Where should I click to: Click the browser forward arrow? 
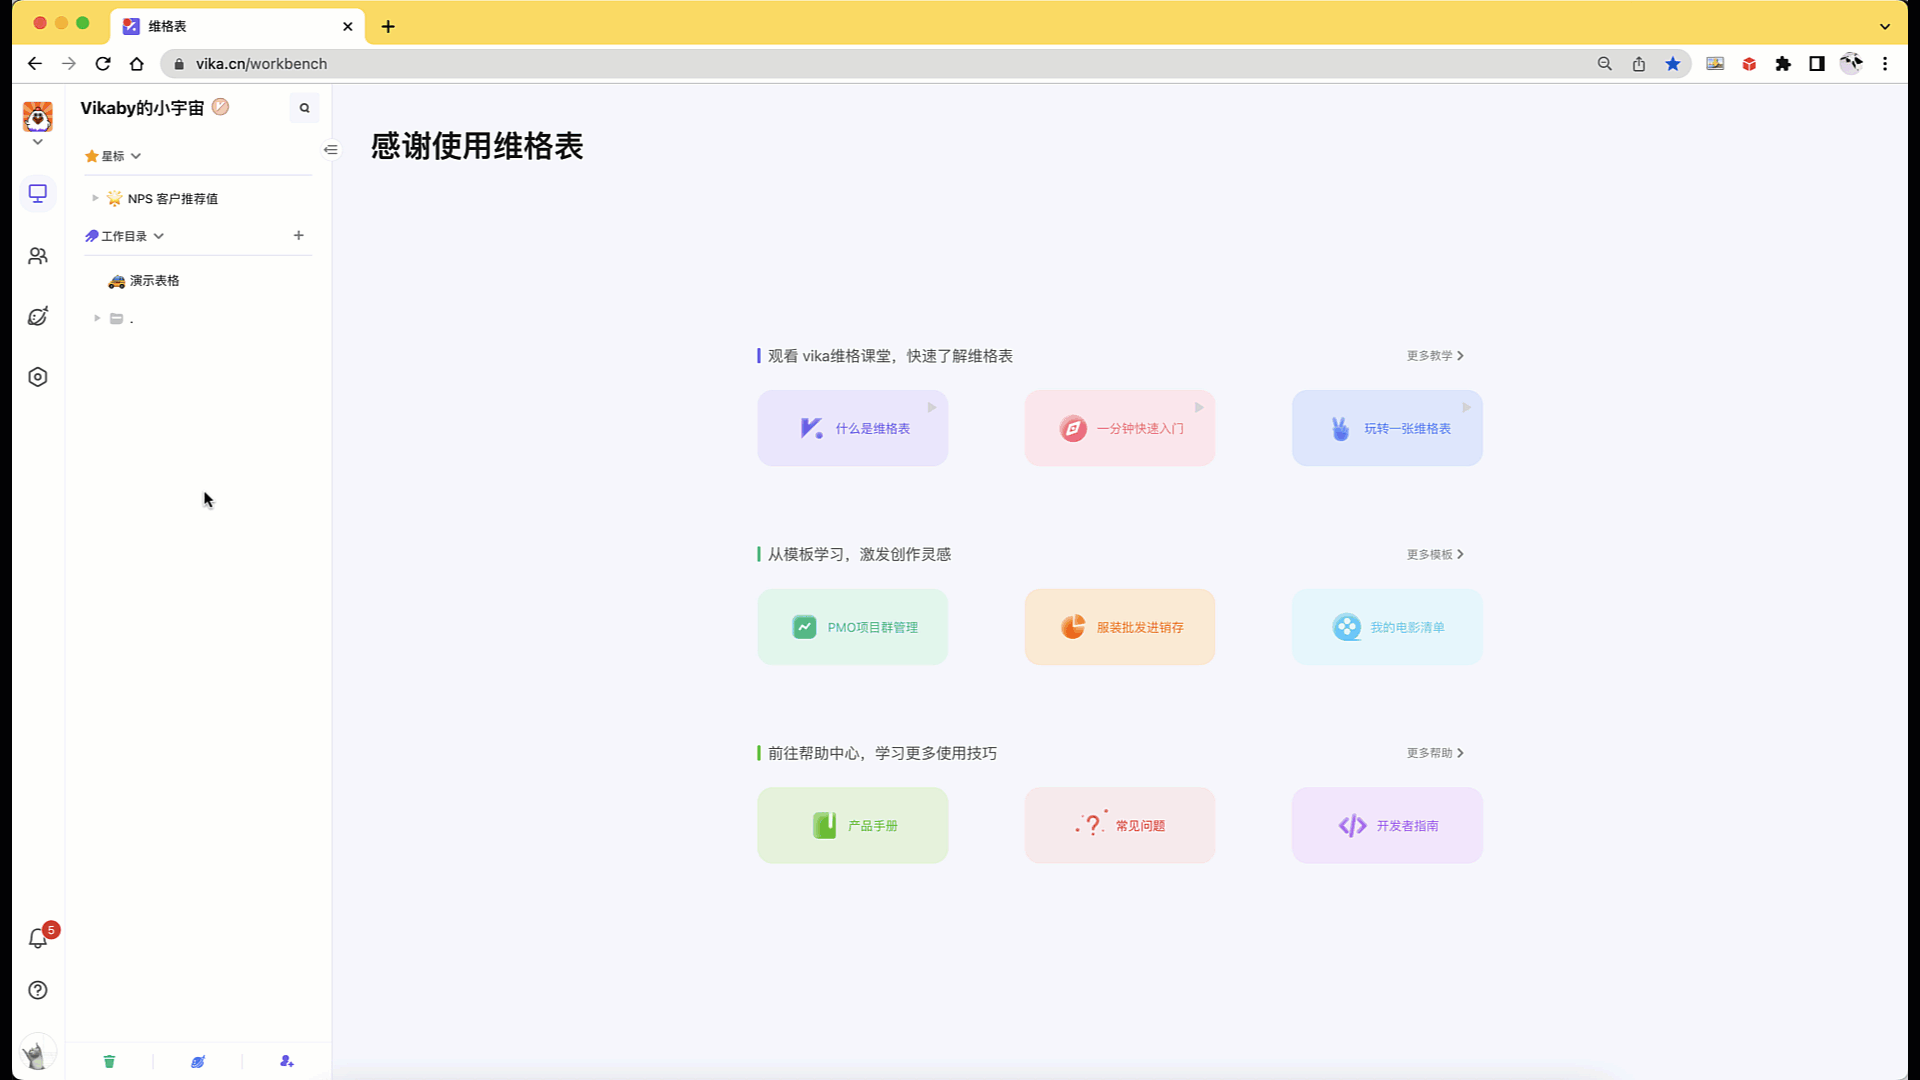pyautogui.click(x=69, y=63)
